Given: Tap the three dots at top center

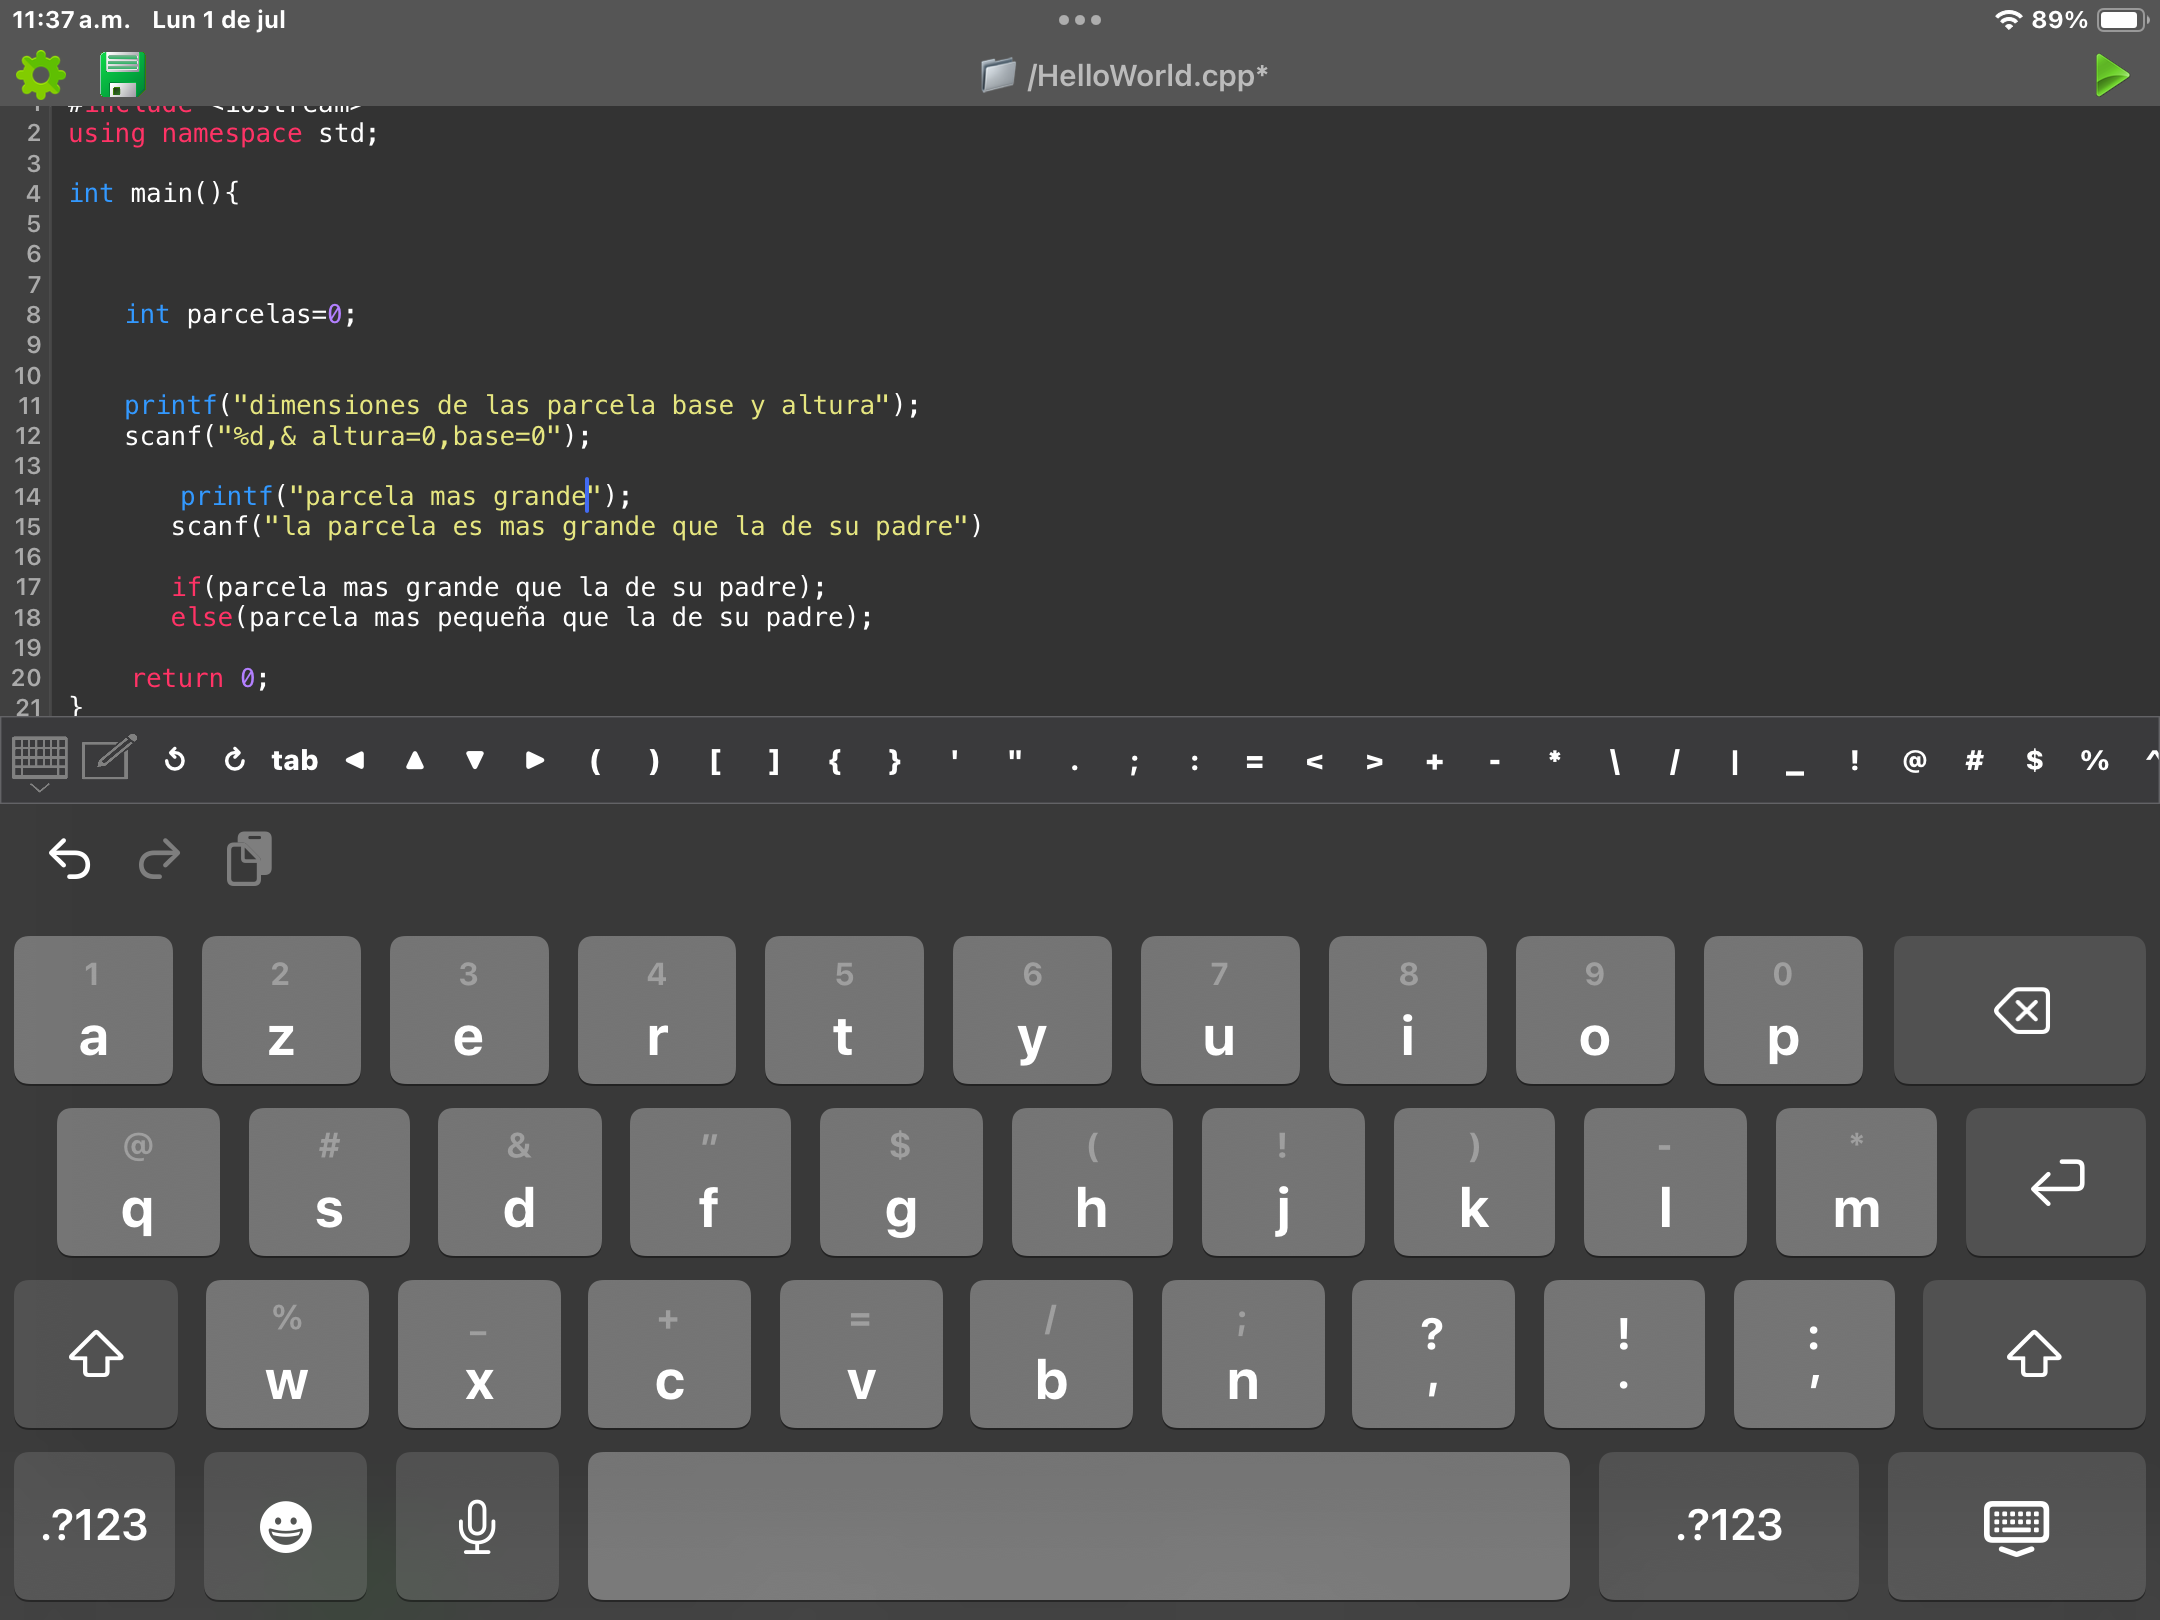Looking at the screenshot, I should click(x=1079, y=20).
